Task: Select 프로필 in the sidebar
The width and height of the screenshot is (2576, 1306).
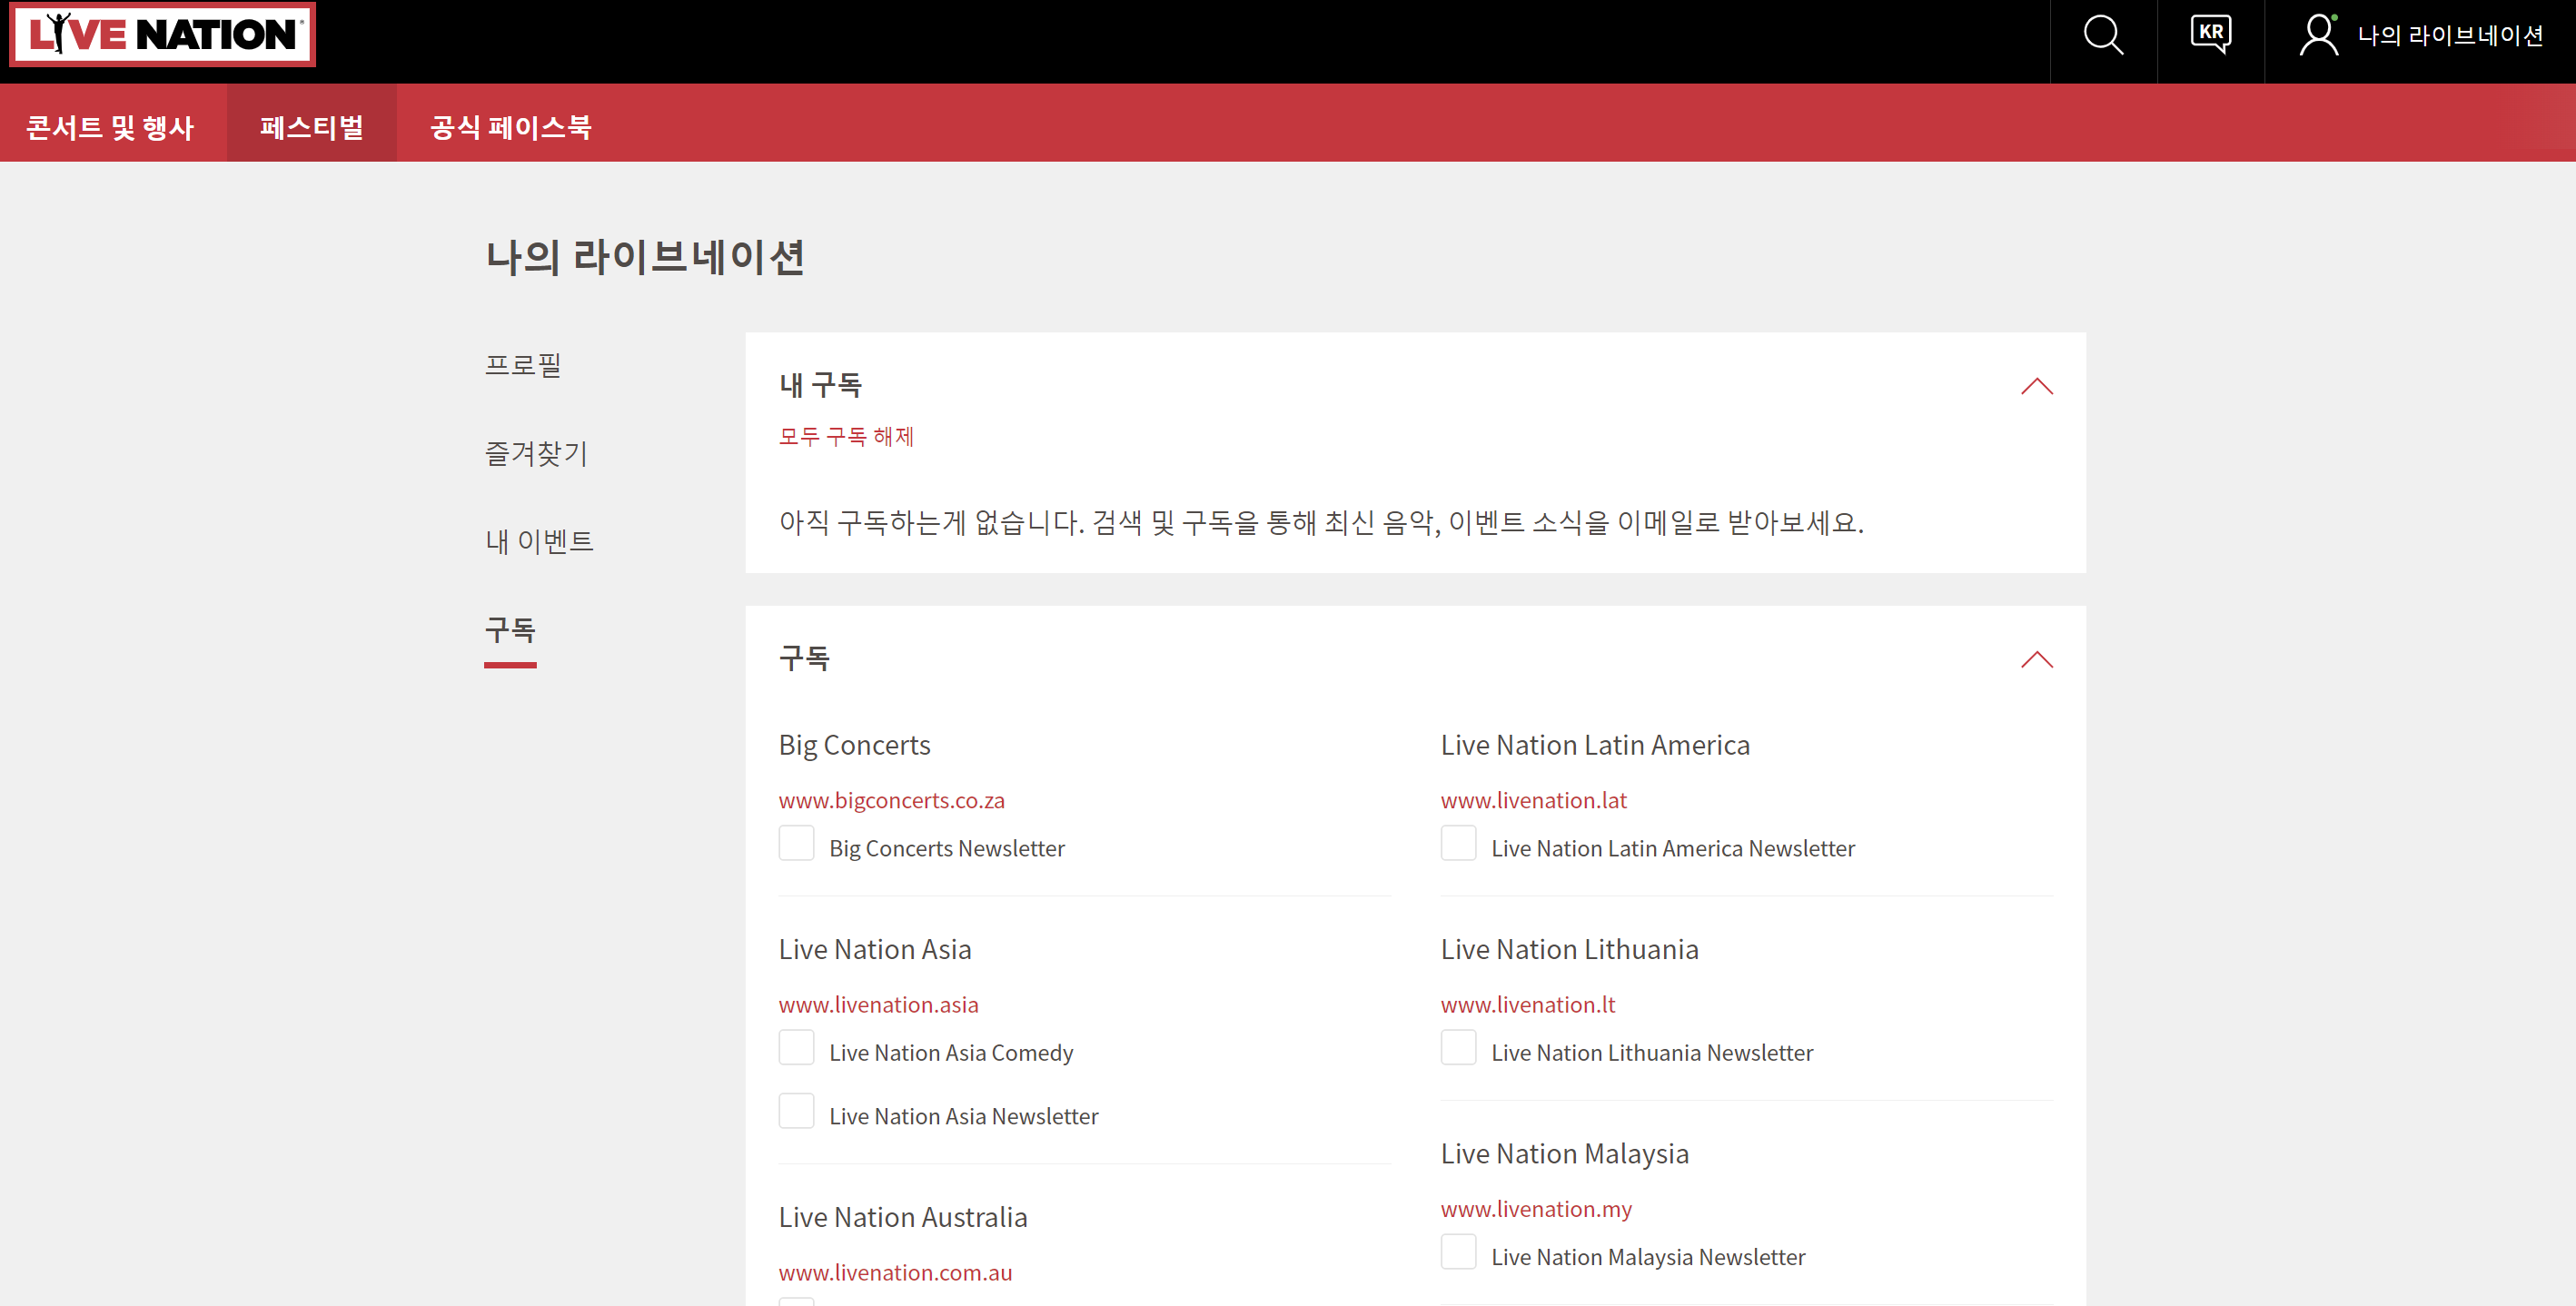Action: pyautogui.click(x=523, y=365)
